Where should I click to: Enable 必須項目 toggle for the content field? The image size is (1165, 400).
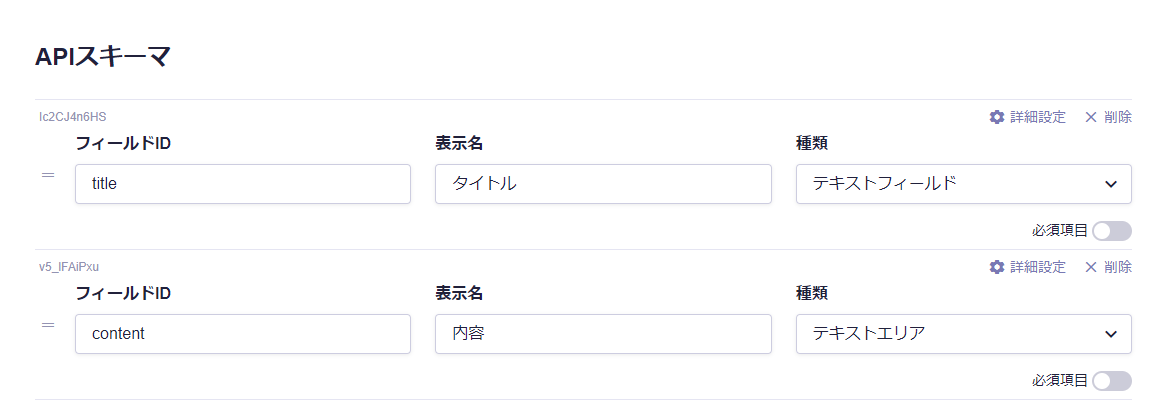pyautogui.click(x=1112, y=381)
